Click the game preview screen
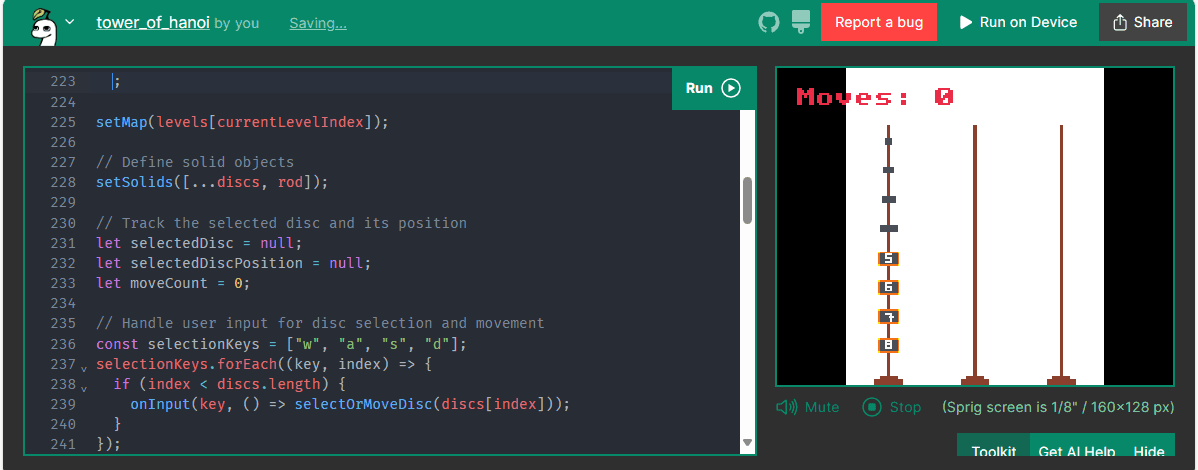 click(974, 226)
